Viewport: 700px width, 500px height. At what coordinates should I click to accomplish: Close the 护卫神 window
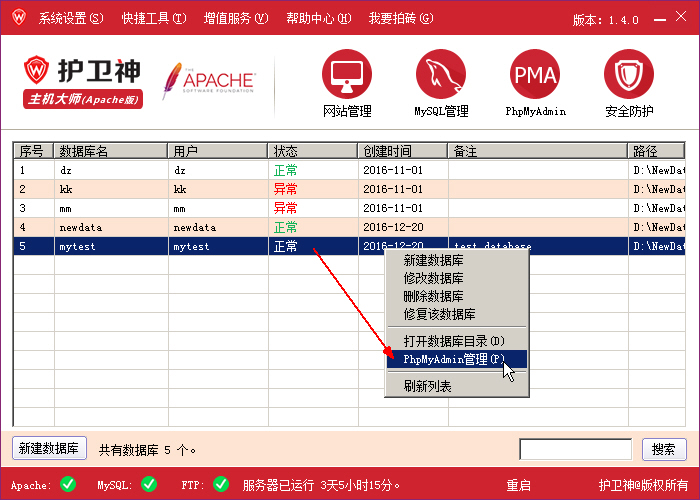(x=681, y=17)
